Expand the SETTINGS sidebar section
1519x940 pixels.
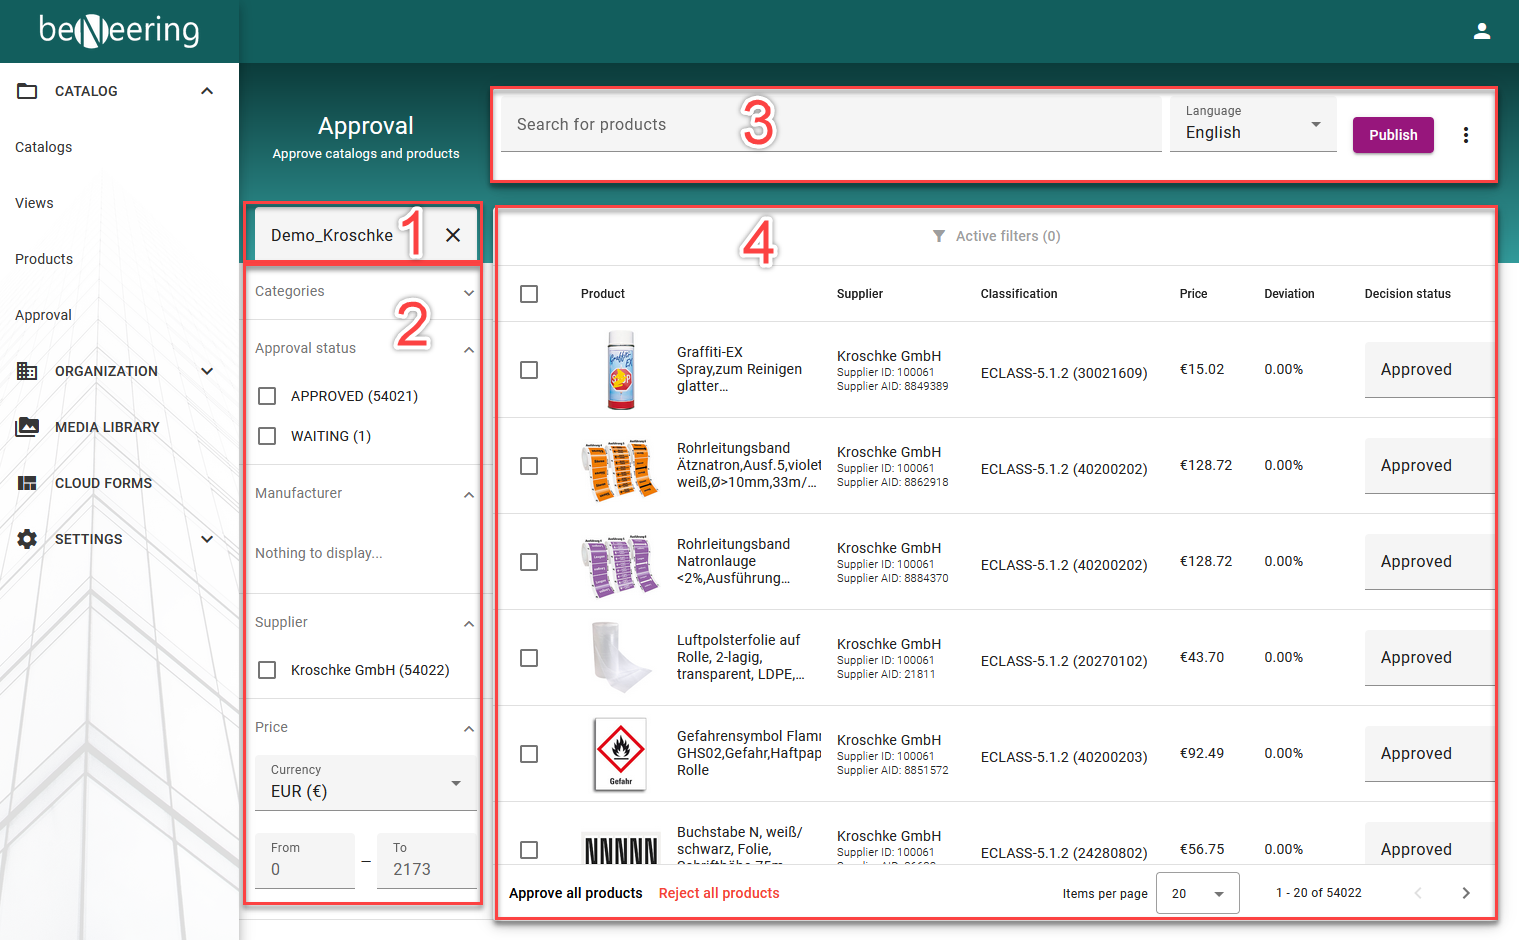[207, 539]
